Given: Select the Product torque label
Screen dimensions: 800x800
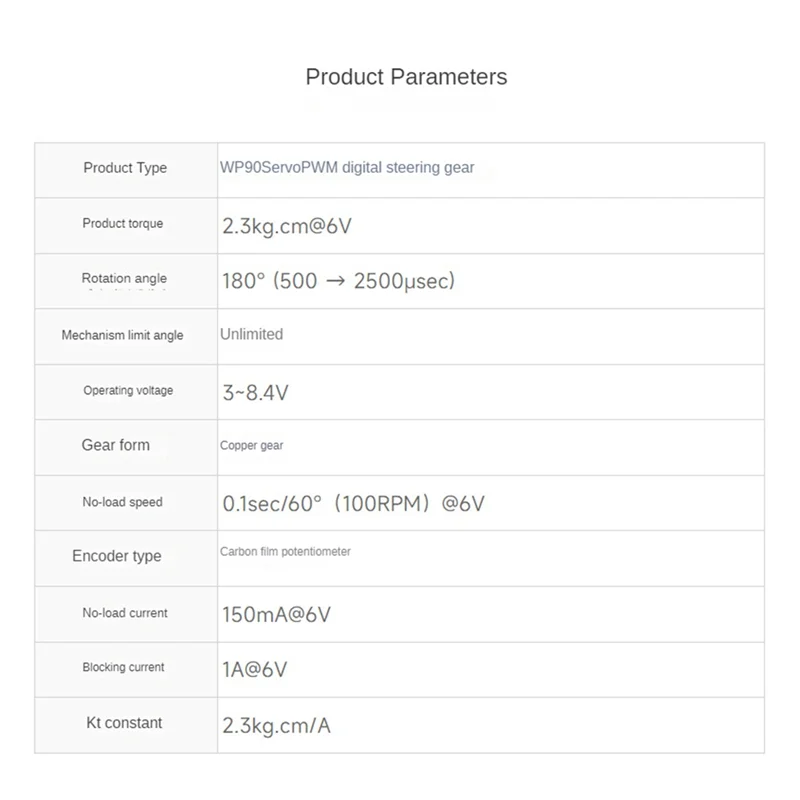Looking at the screenshot, I should (122, 224).
